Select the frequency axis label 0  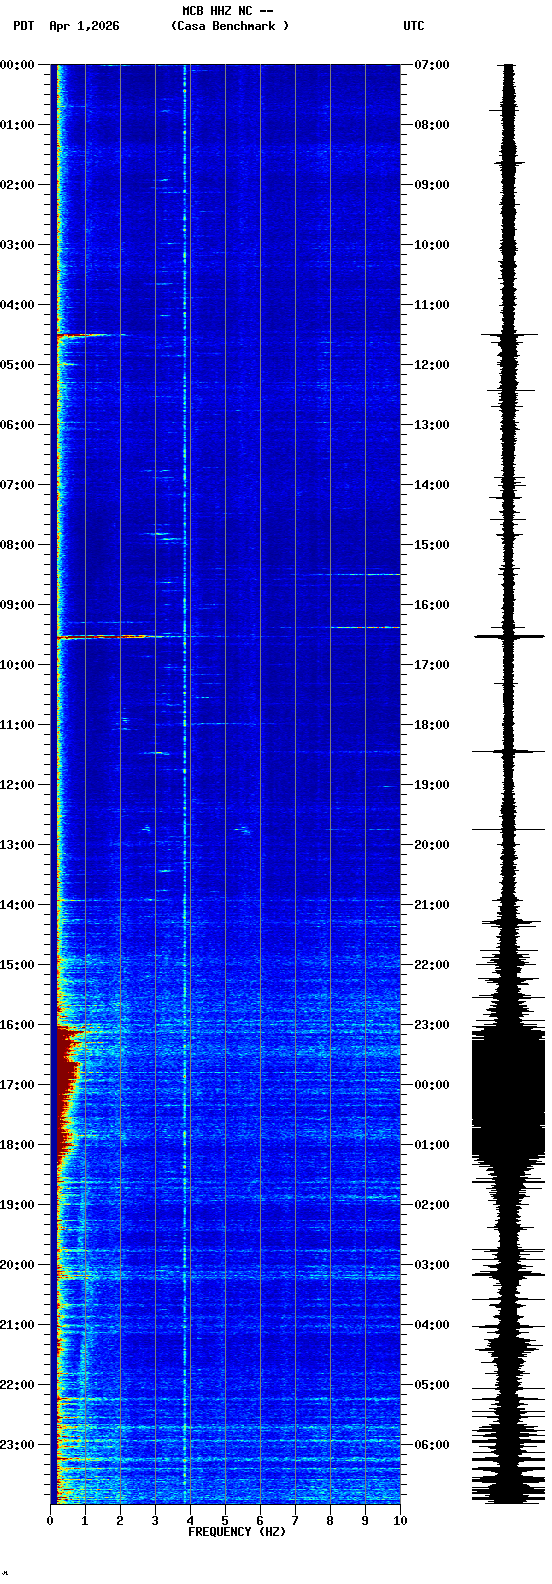[x=50, y=1521]
